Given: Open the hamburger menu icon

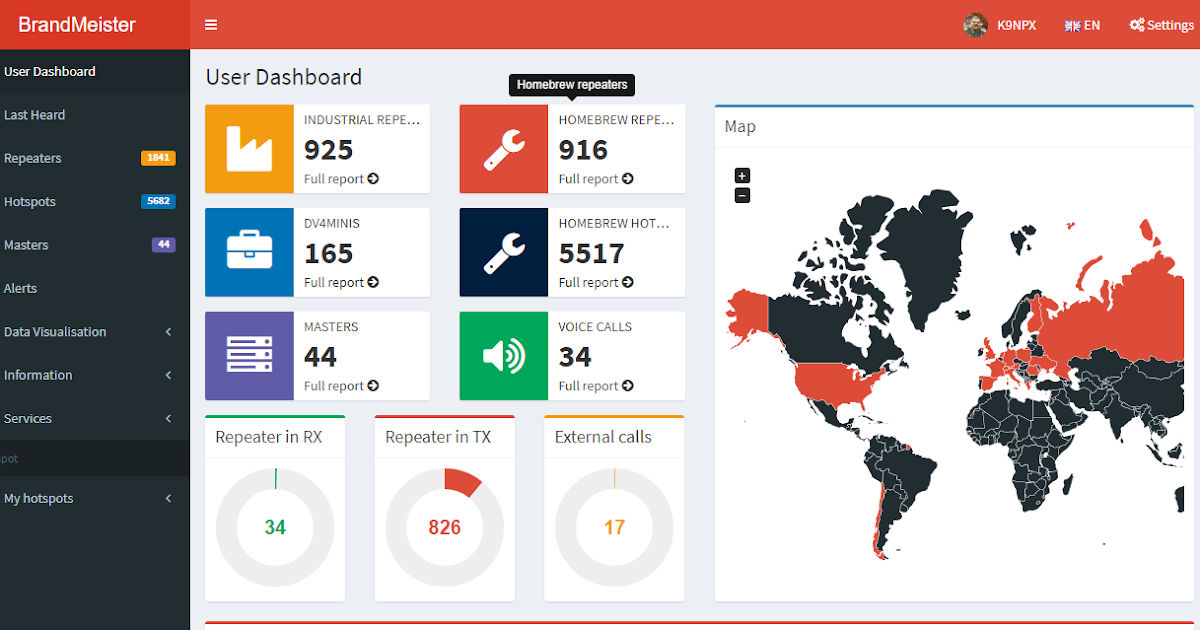Looking at the screenshot, I should pos(210,24).
